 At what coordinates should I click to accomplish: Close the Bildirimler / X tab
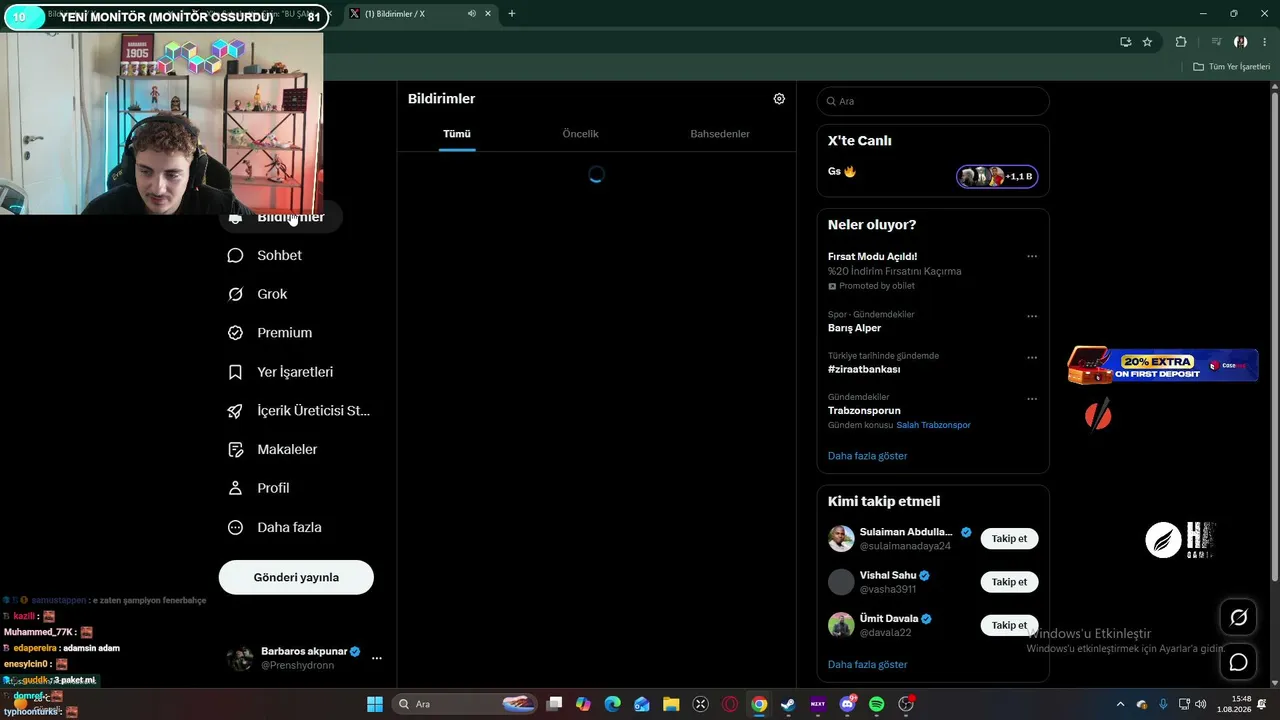(x=488, y=14)
